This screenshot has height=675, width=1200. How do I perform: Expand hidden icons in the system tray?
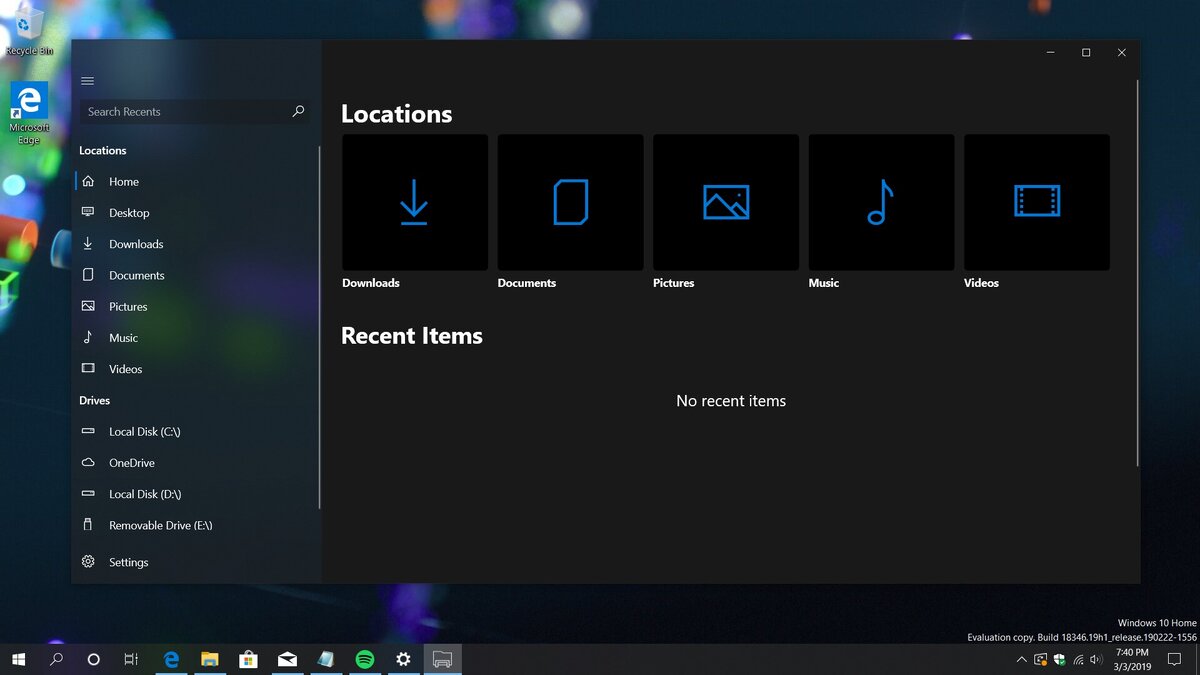point(1021,659)
